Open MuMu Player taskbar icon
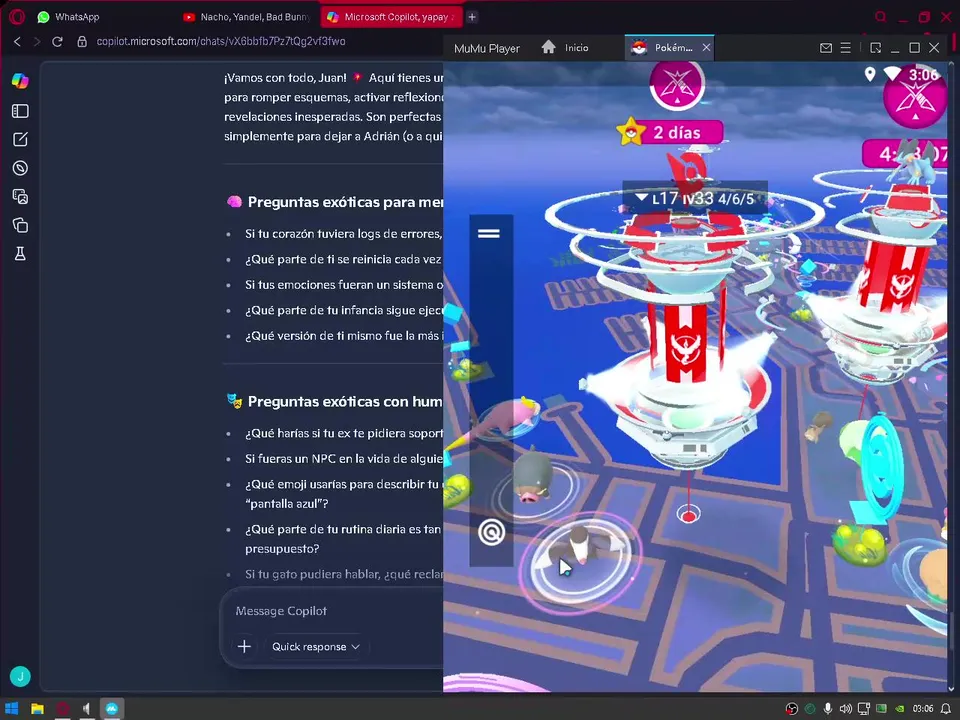 [111, 709]
